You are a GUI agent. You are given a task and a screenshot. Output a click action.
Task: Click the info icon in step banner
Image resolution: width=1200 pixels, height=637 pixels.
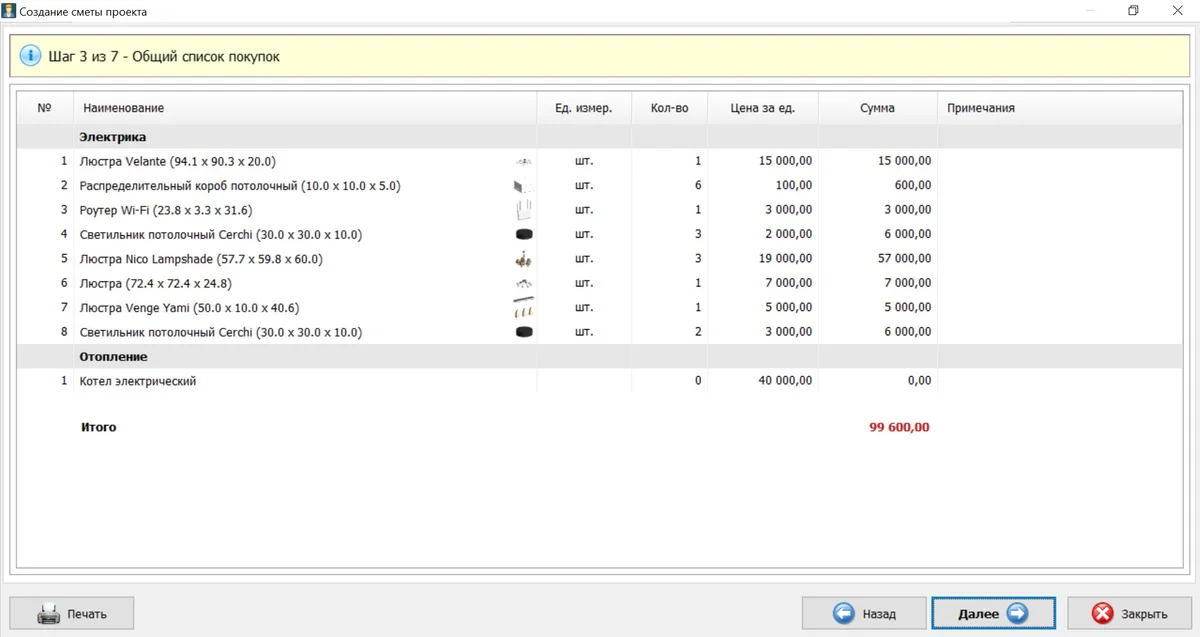[30, 56]
